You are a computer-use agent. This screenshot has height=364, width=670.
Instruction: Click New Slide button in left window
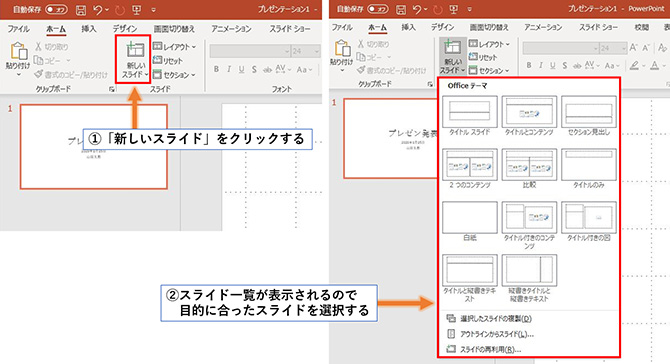(135, 60)
